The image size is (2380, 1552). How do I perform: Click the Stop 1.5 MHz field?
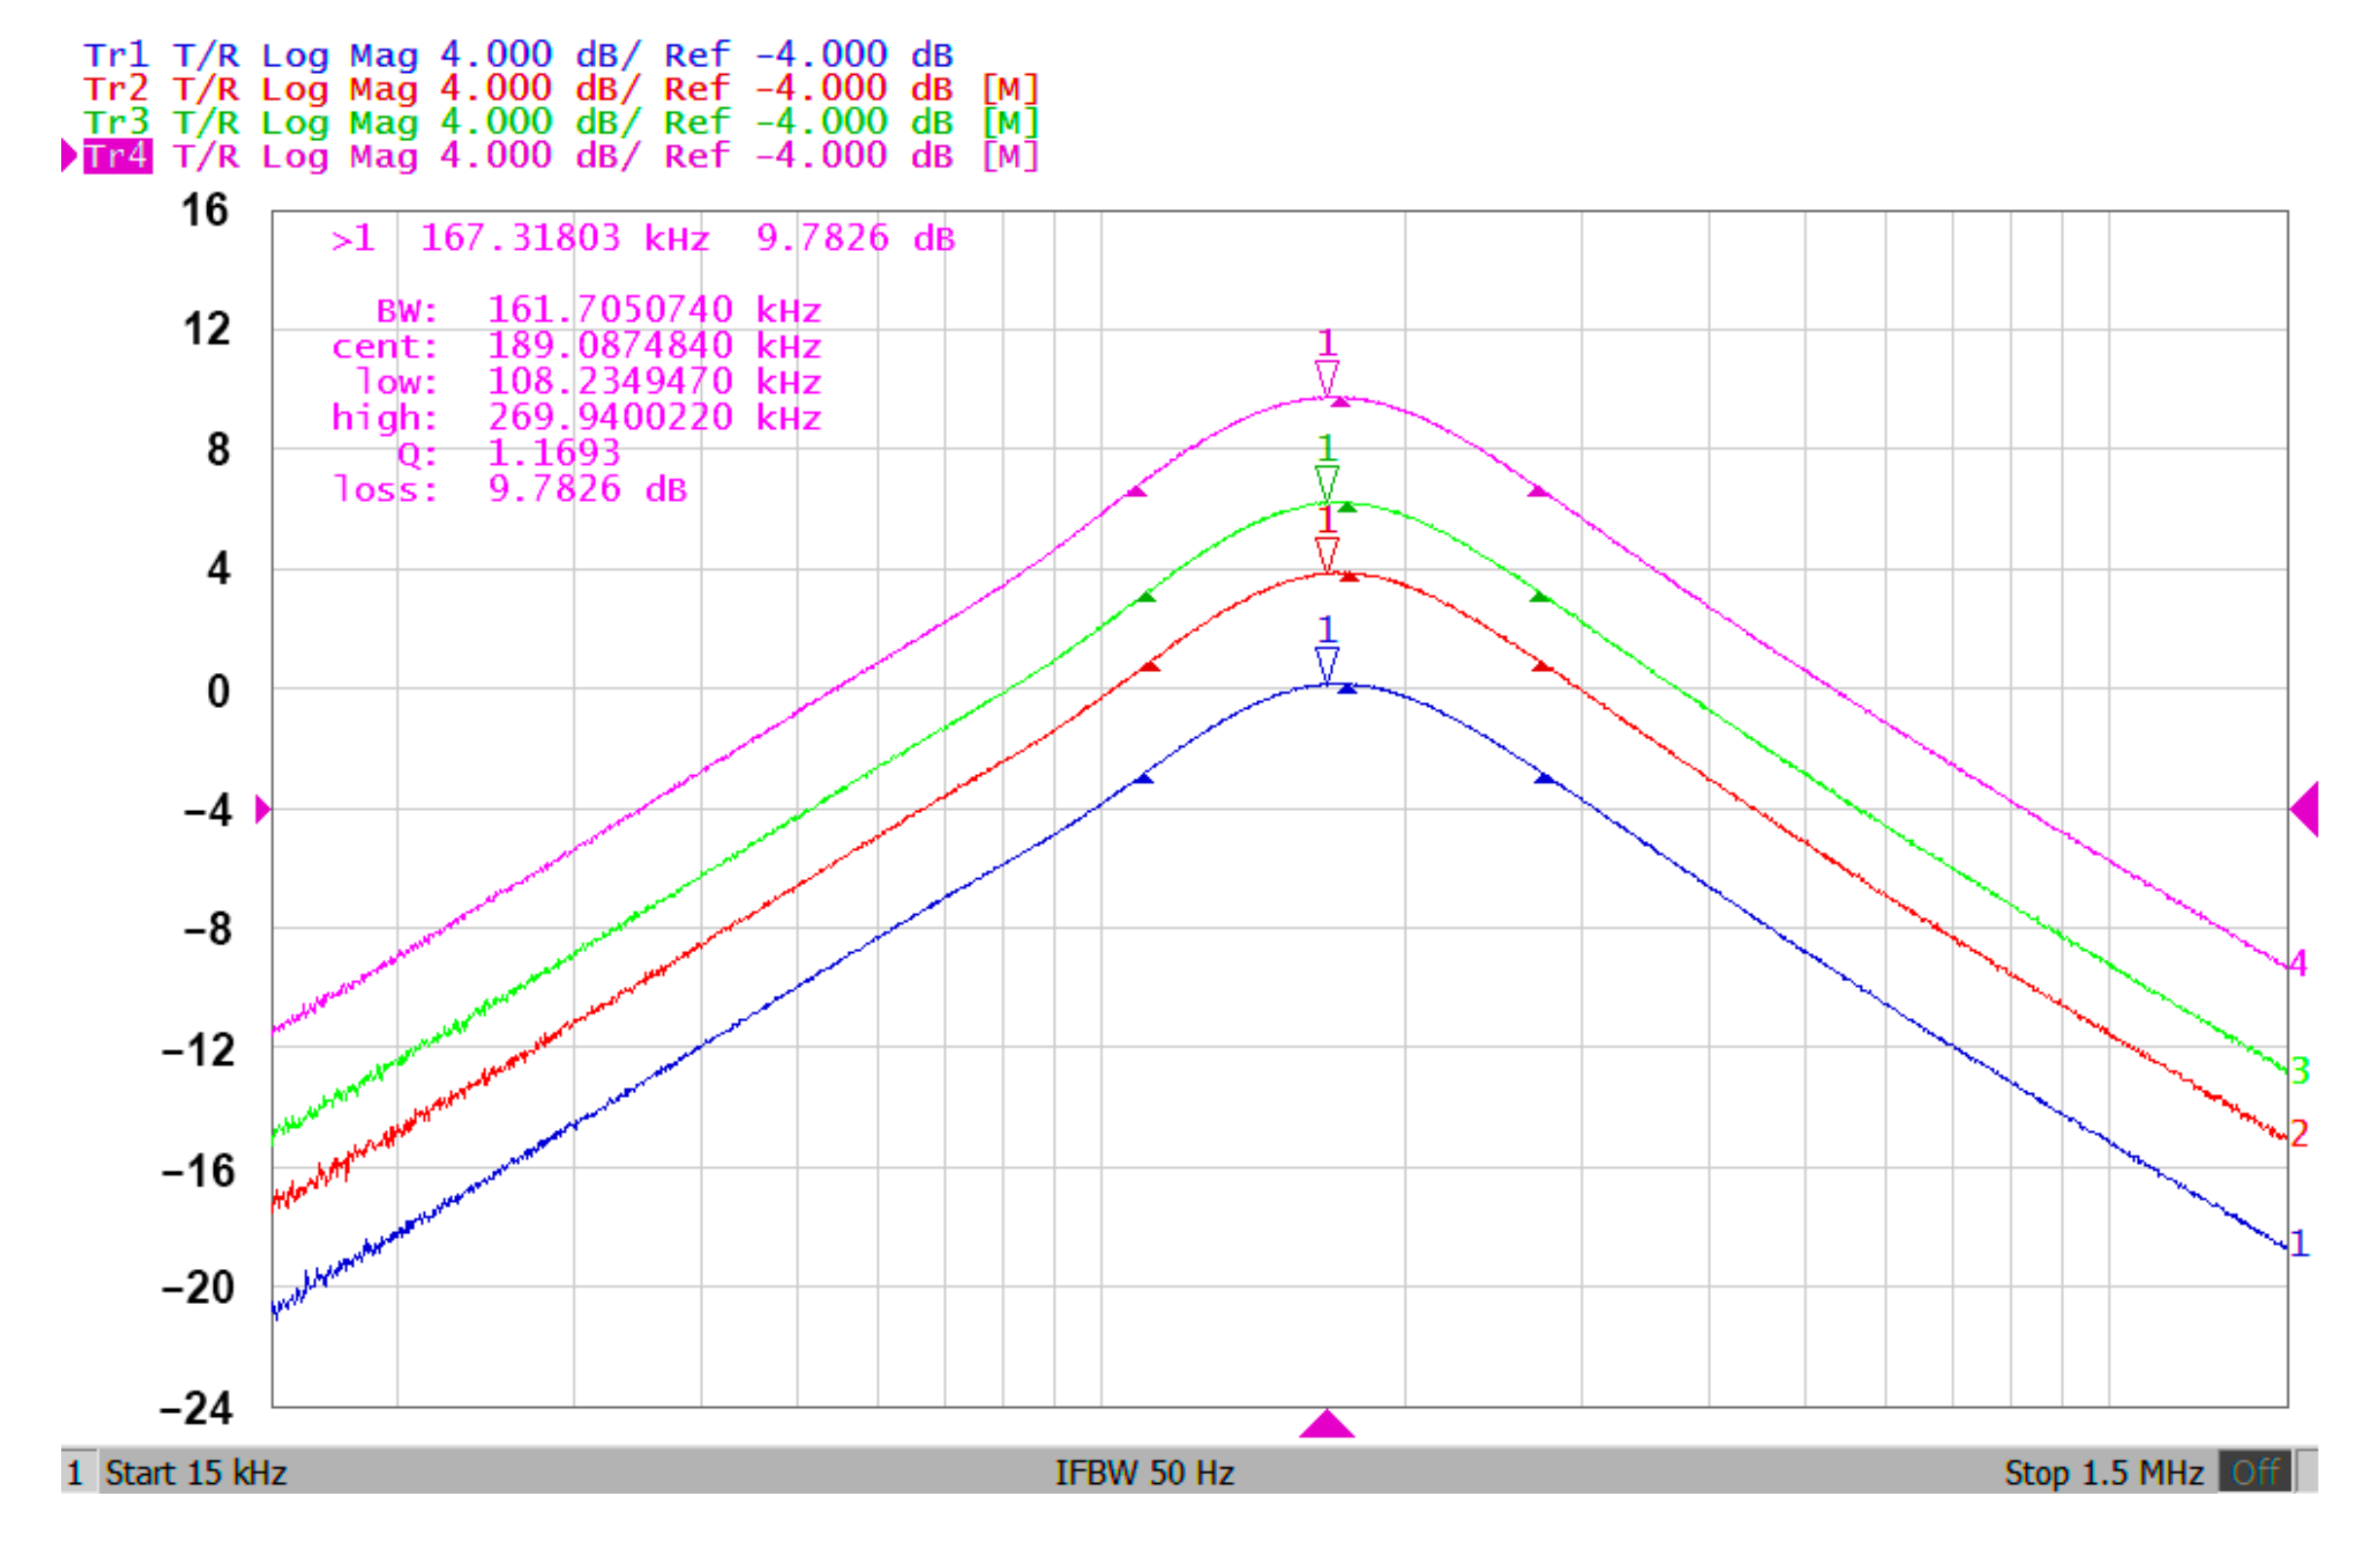(2103, 1472)
